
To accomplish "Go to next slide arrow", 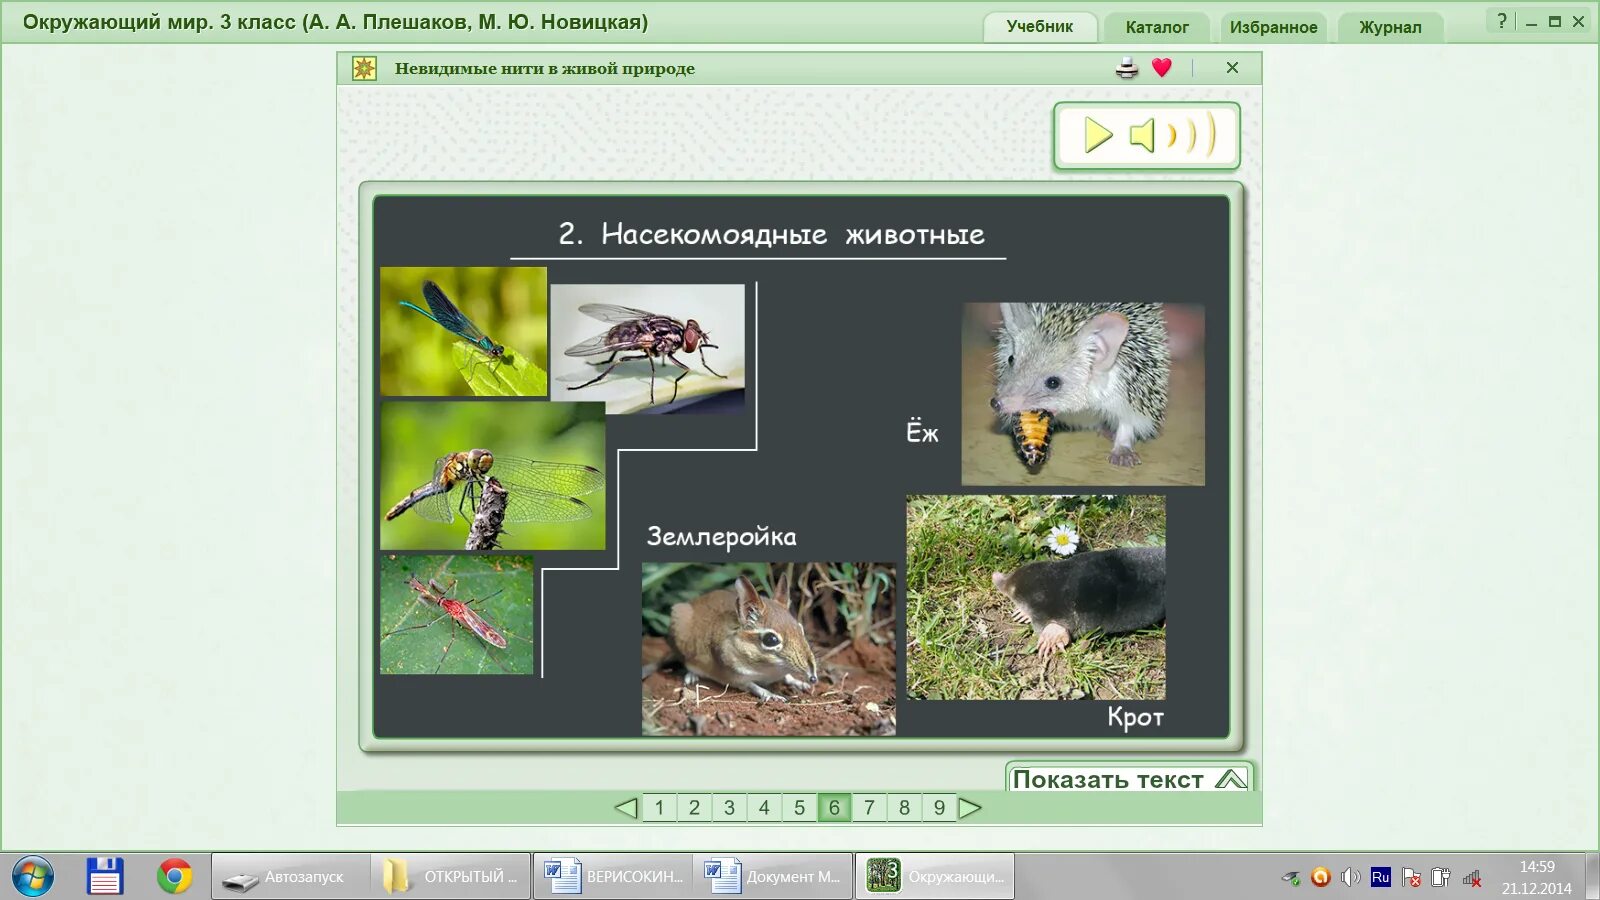I will click(x=970, y=807).
